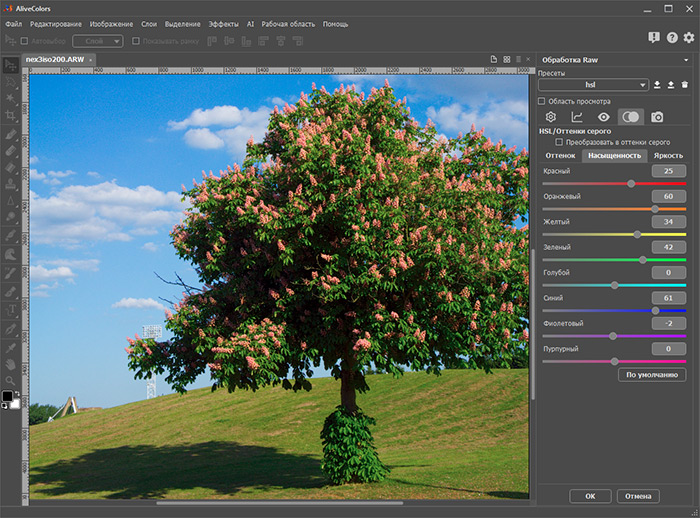Image resolution: width=700 pixels, height=518 pixels.
Task: Click the По умолчанию button
Action: pyautogui.click(x=652, y=375)
